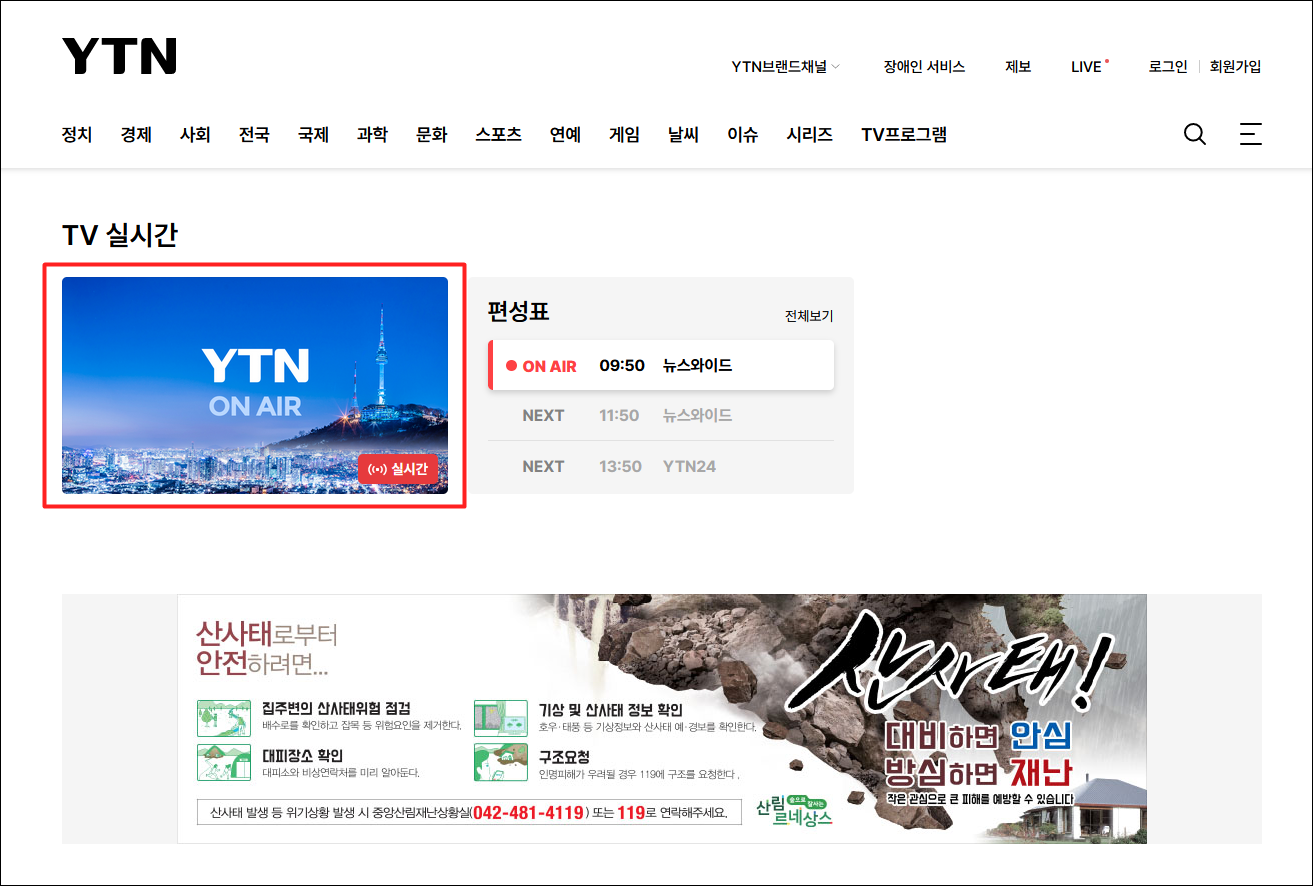1313x886 pixels.
Task: Select the 날씨 menu item
Action: coord(683,134)
